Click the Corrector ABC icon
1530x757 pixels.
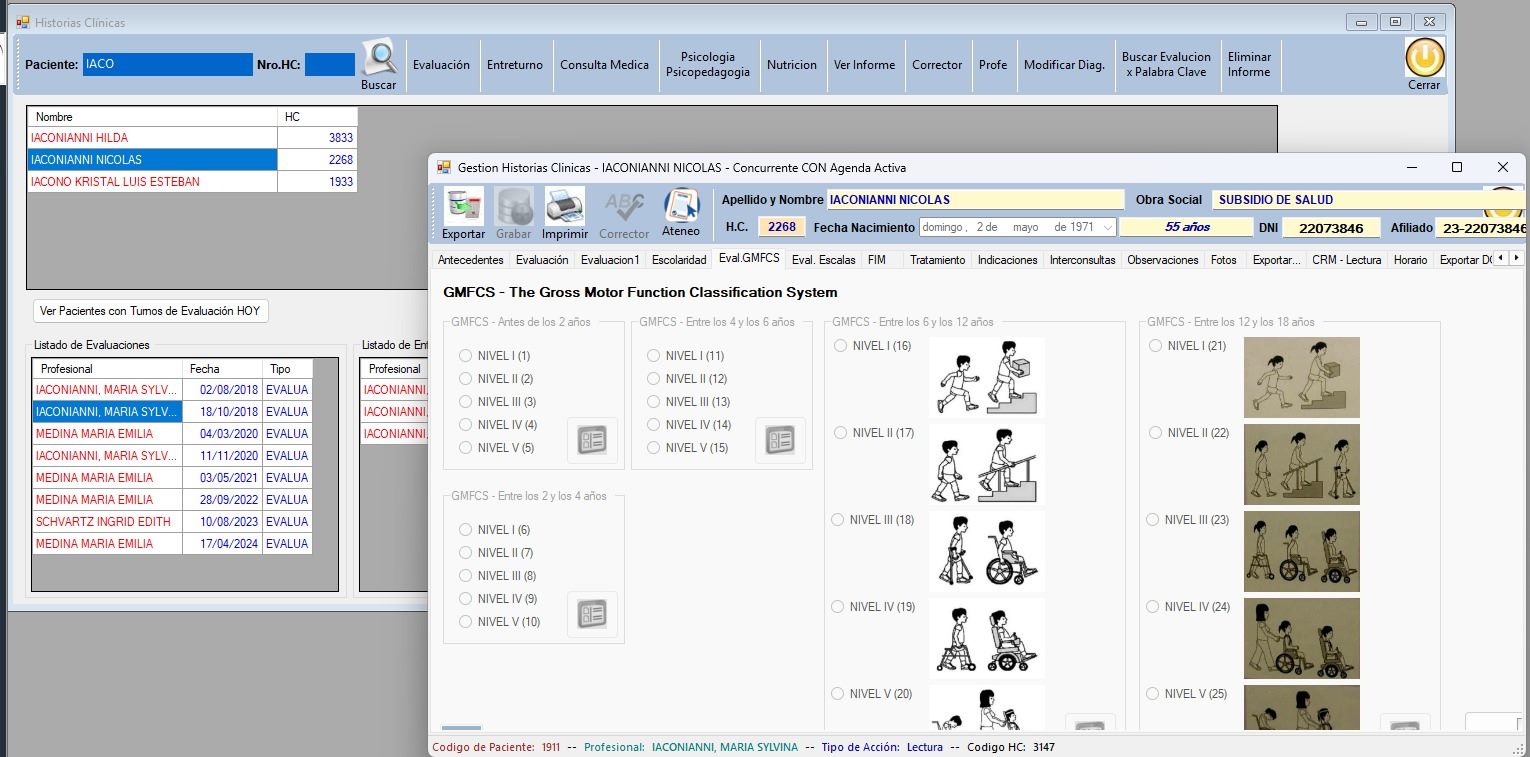click(x=624, y=206)
